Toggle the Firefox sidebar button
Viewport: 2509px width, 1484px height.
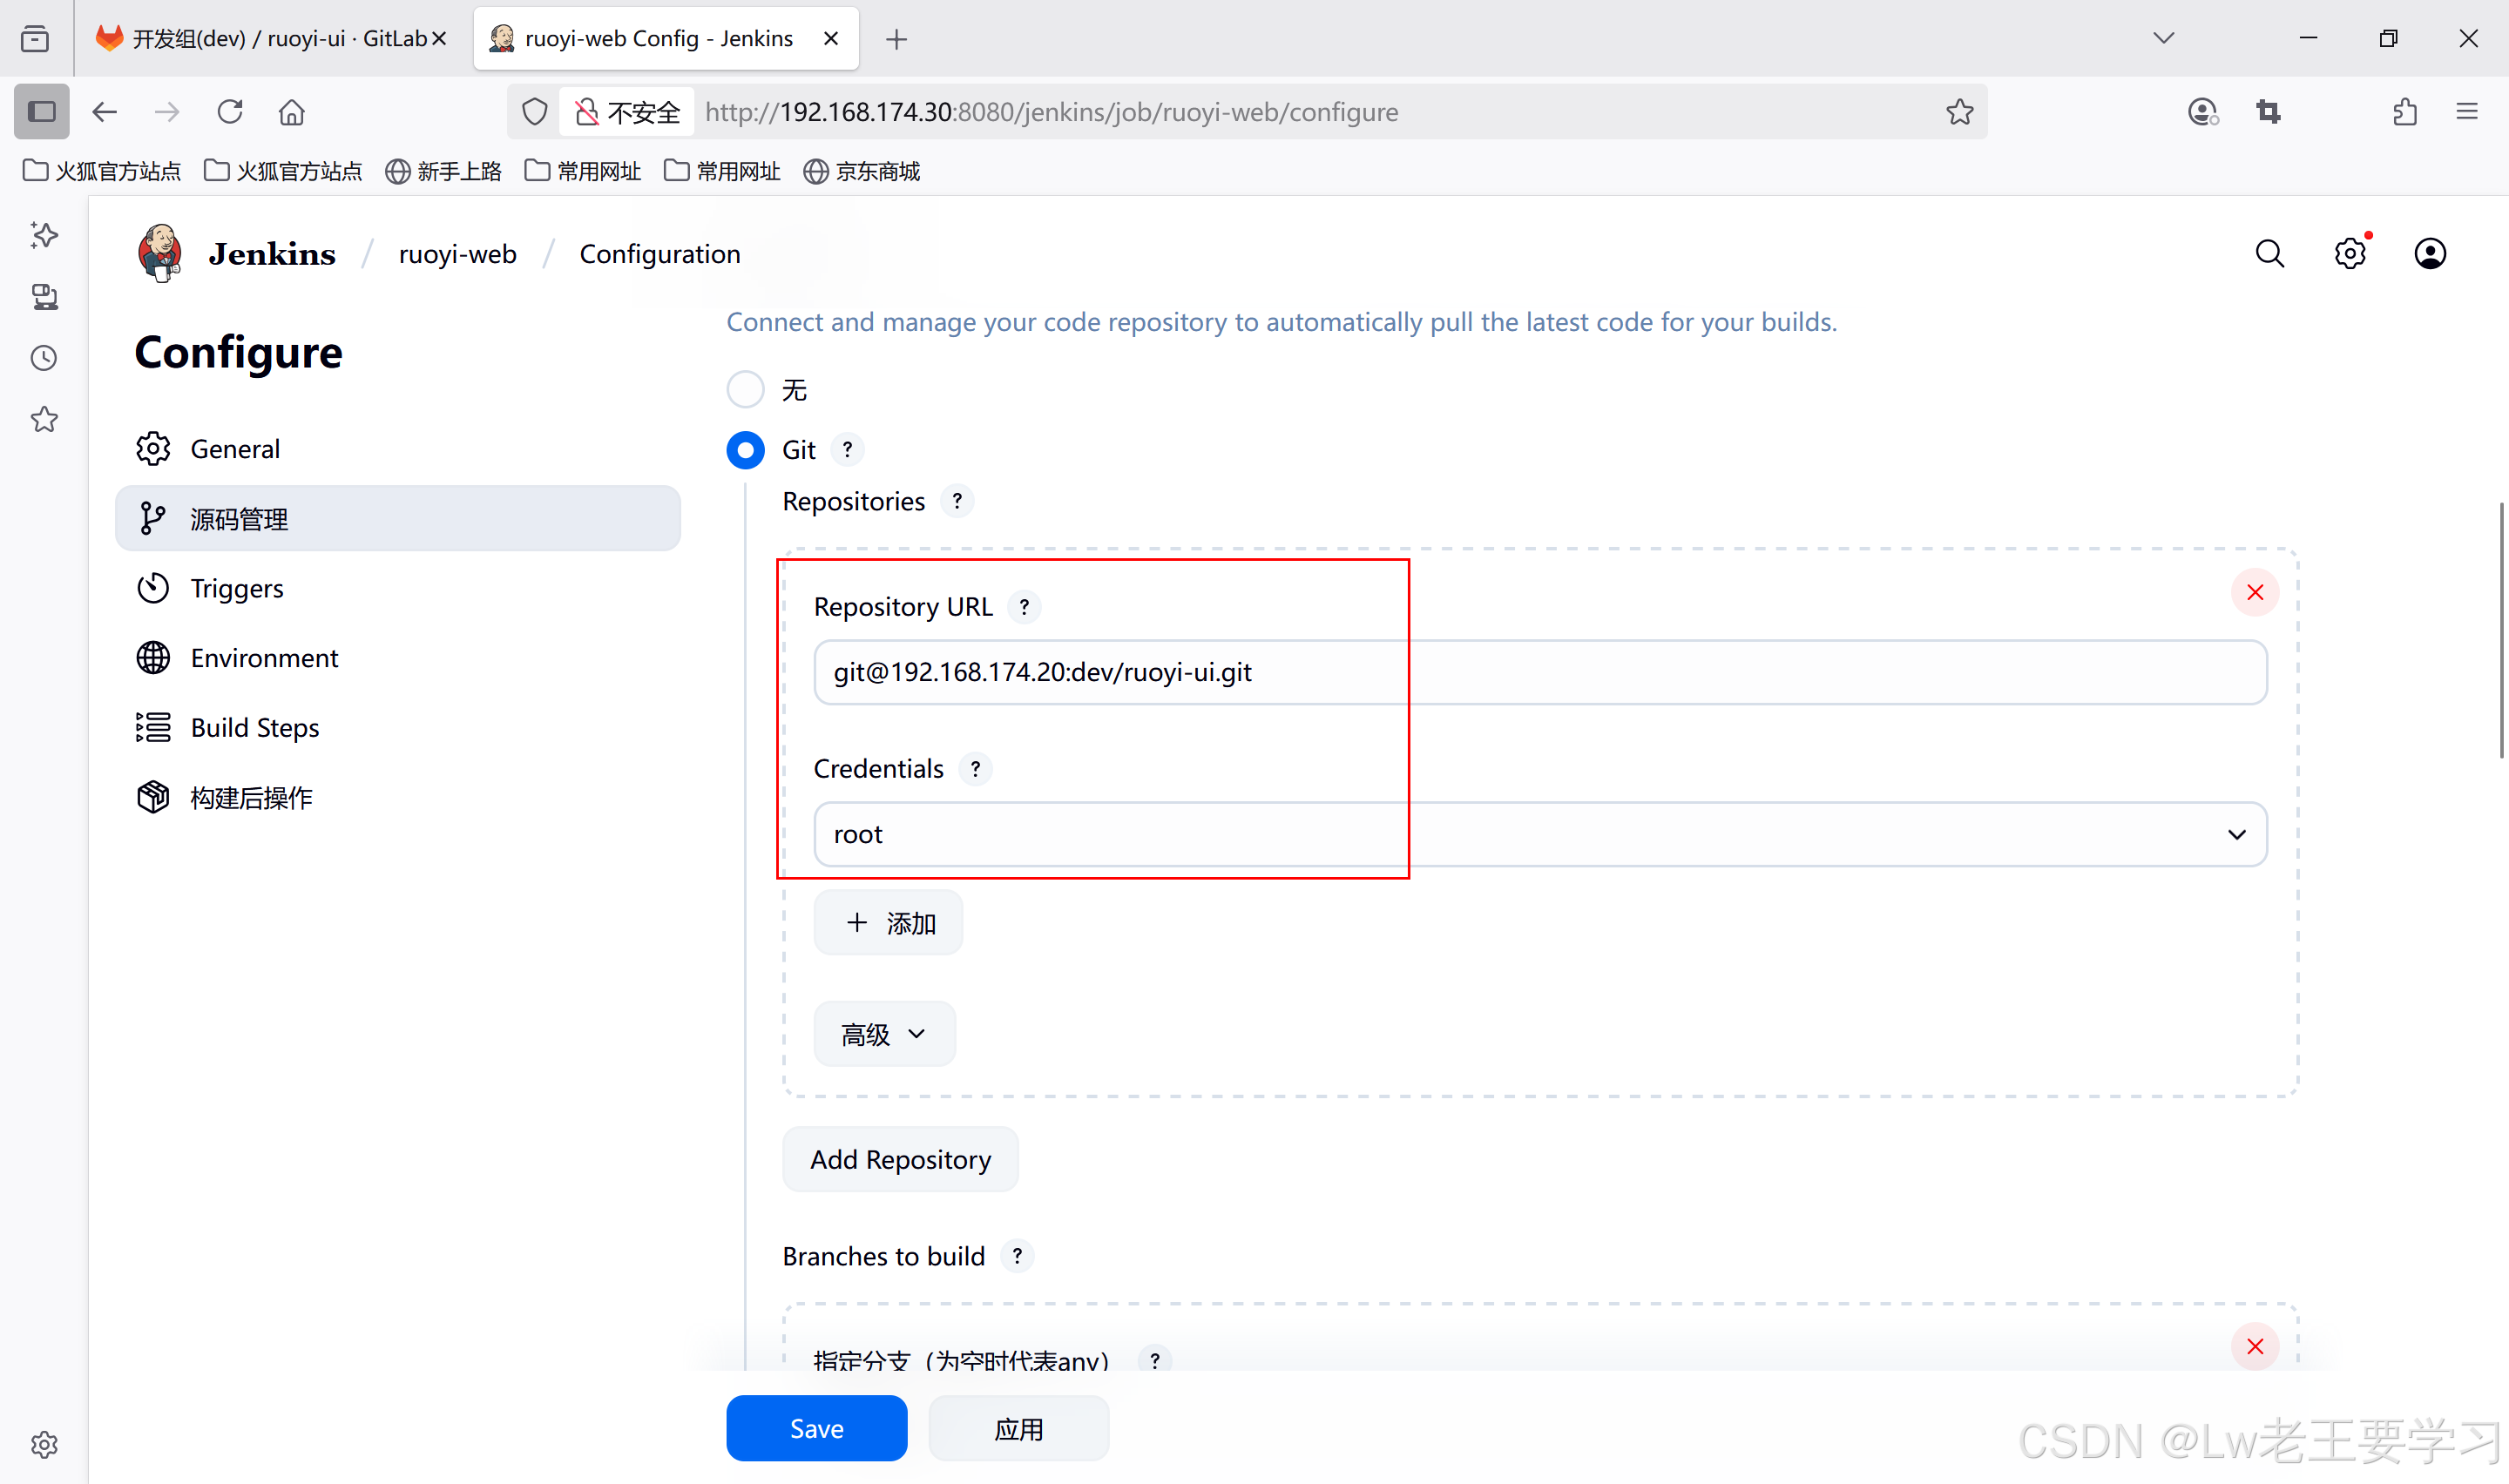(41, 112)
